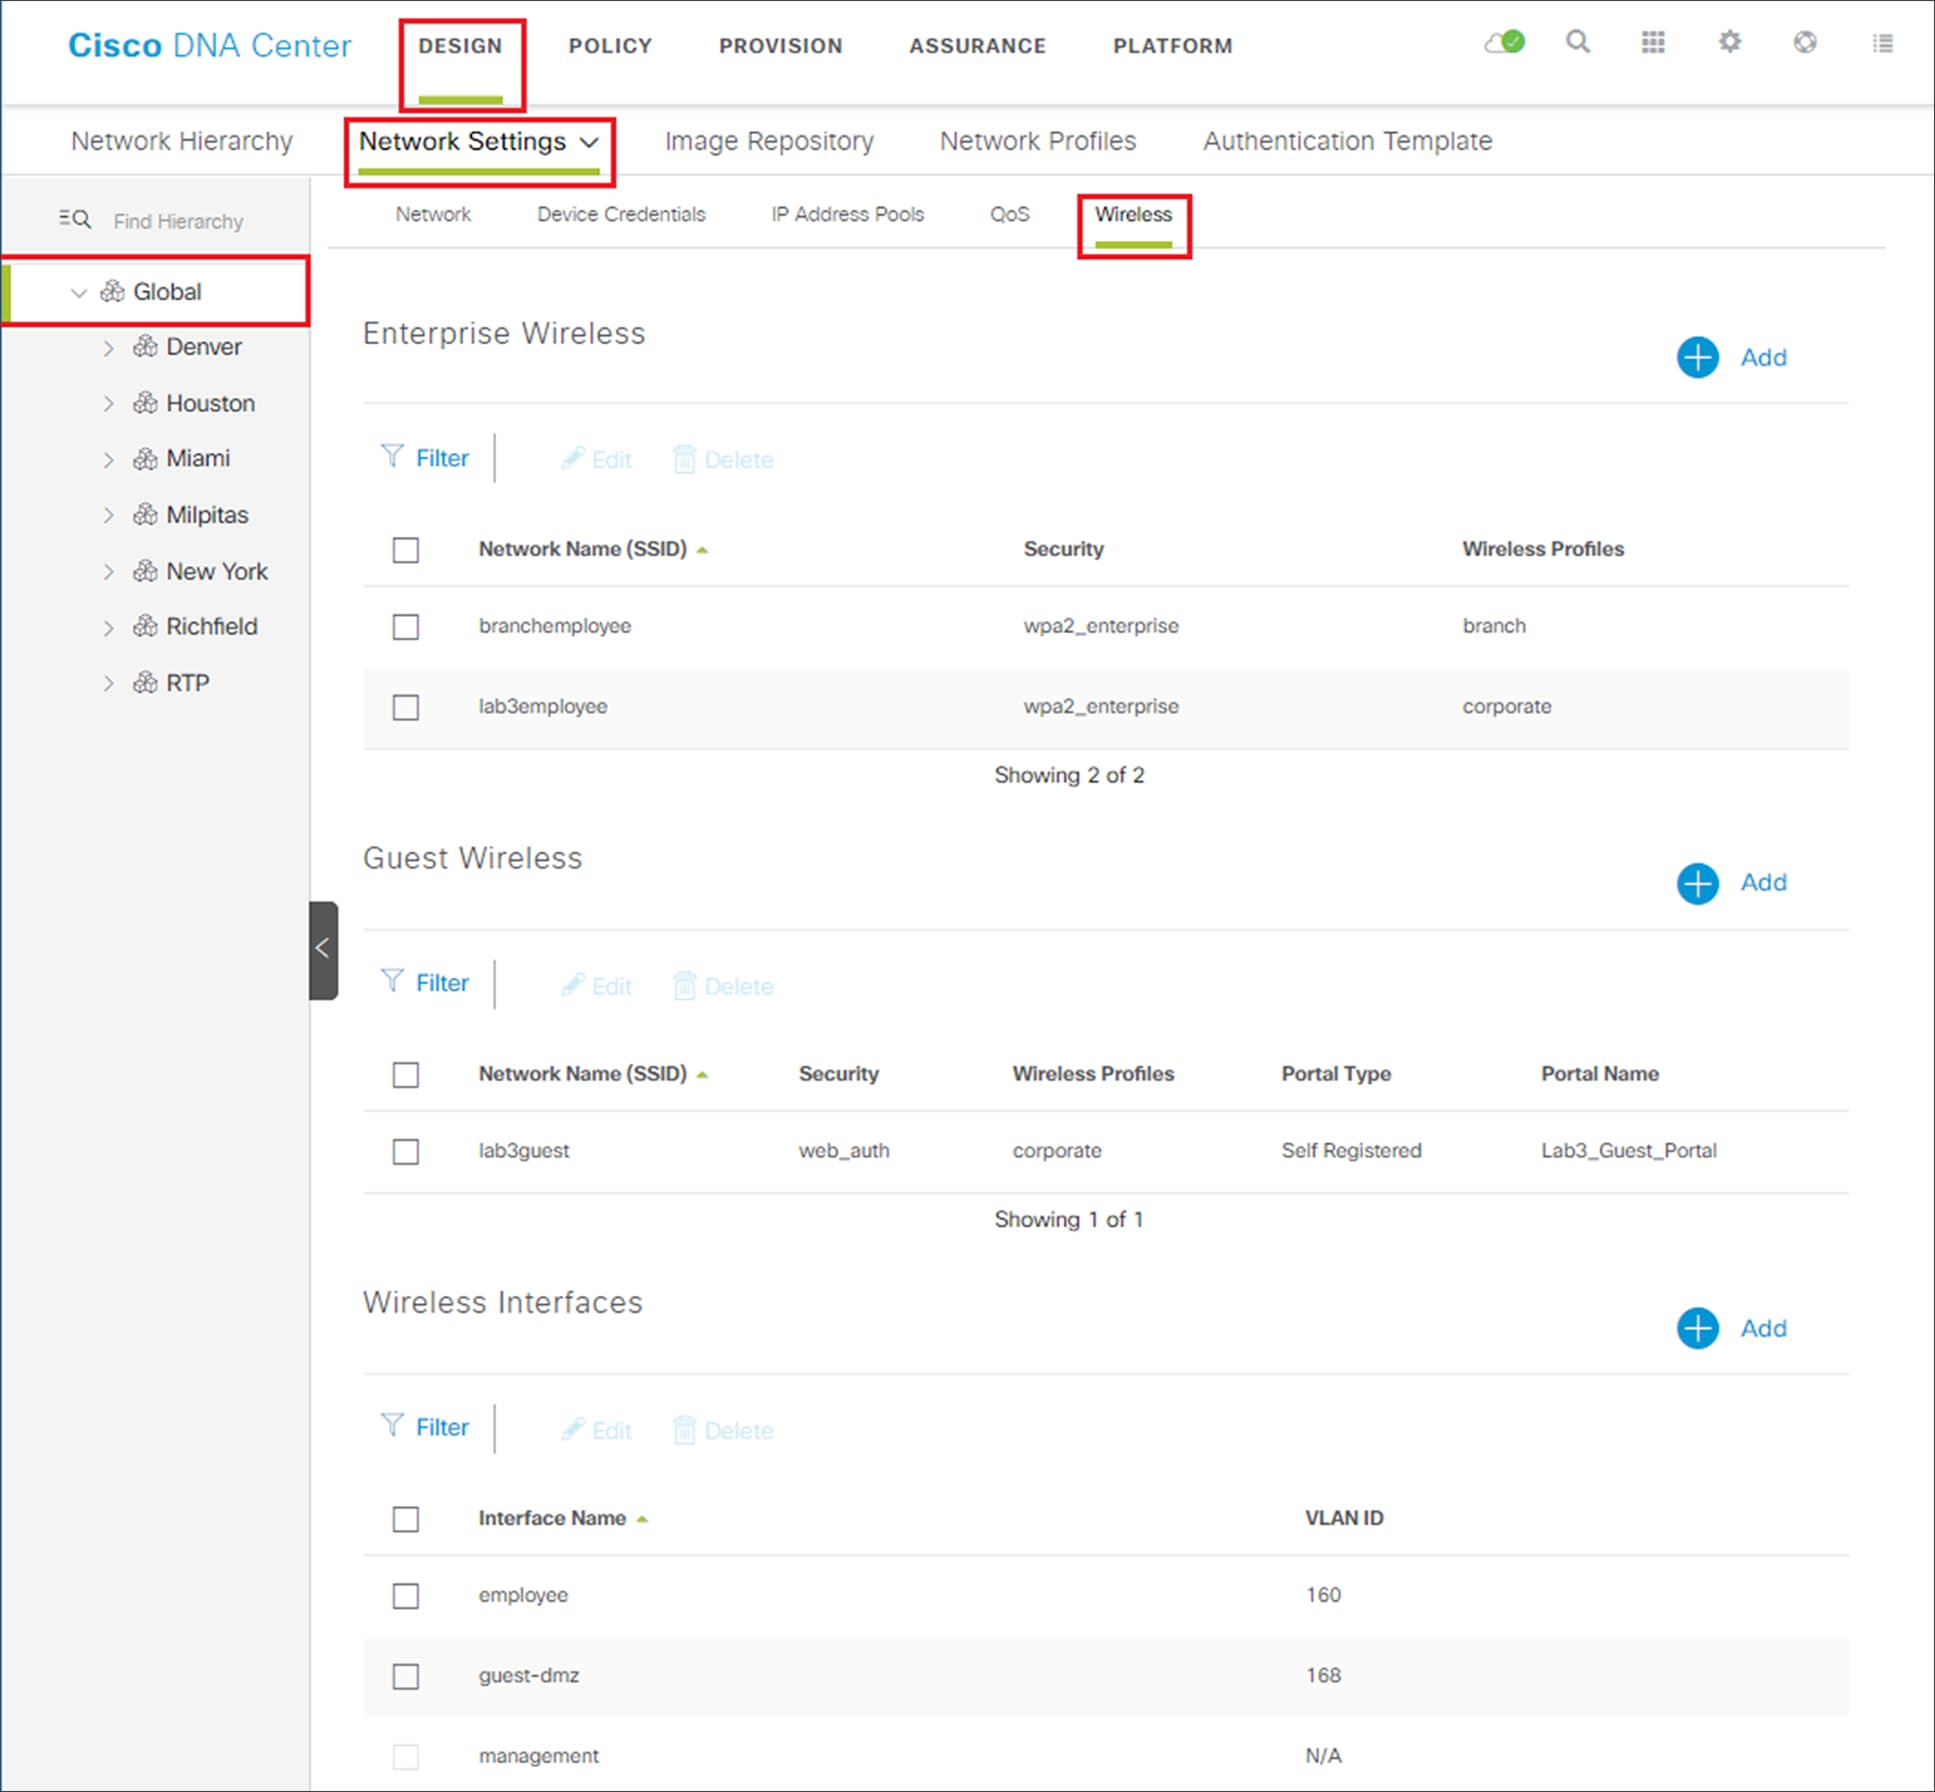Screen dimensions: 1935x1792
Task: Click the Enterprise Wireless filter funnel icon
Action: pos(392,456)
